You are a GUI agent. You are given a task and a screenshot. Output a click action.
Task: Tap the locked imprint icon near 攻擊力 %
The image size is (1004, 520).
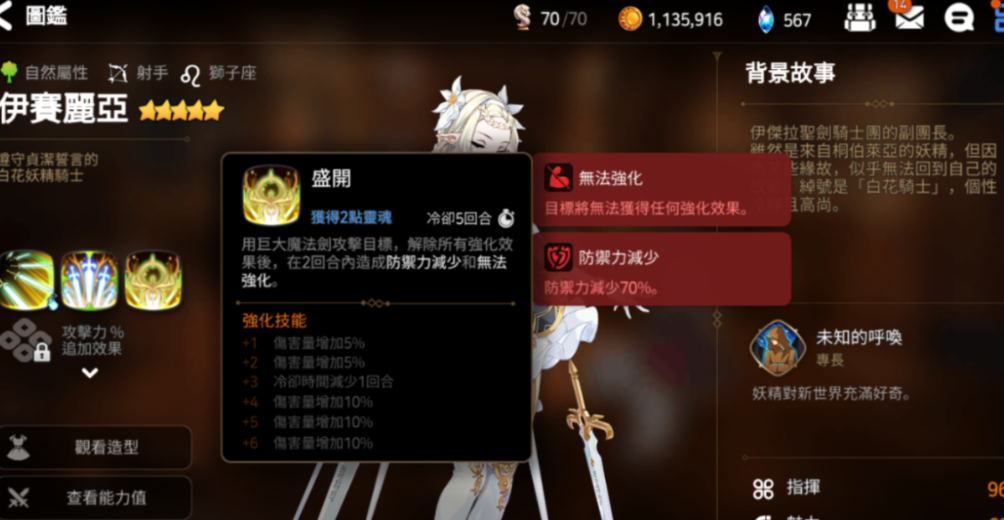[x=26, y=339]
